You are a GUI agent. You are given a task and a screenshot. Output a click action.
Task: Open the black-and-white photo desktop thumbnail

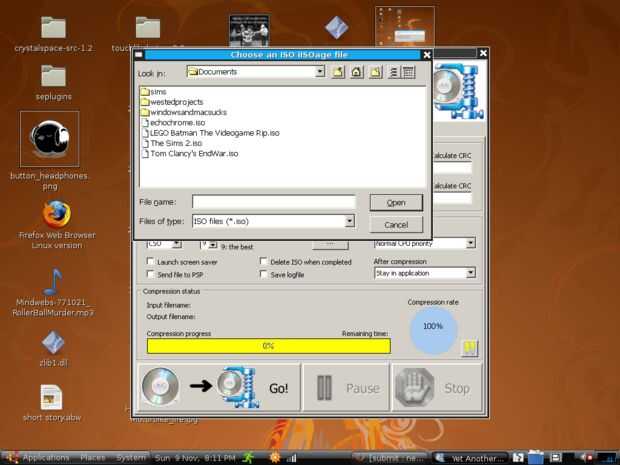pos(249,30)
